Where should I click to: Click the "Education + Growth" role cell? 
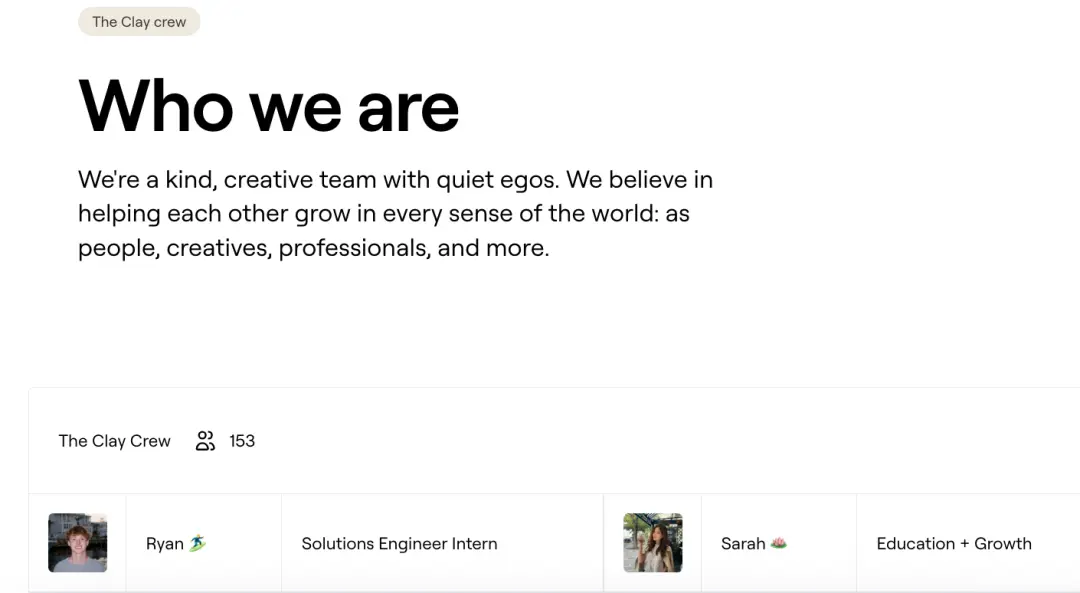tap(953, 544)
